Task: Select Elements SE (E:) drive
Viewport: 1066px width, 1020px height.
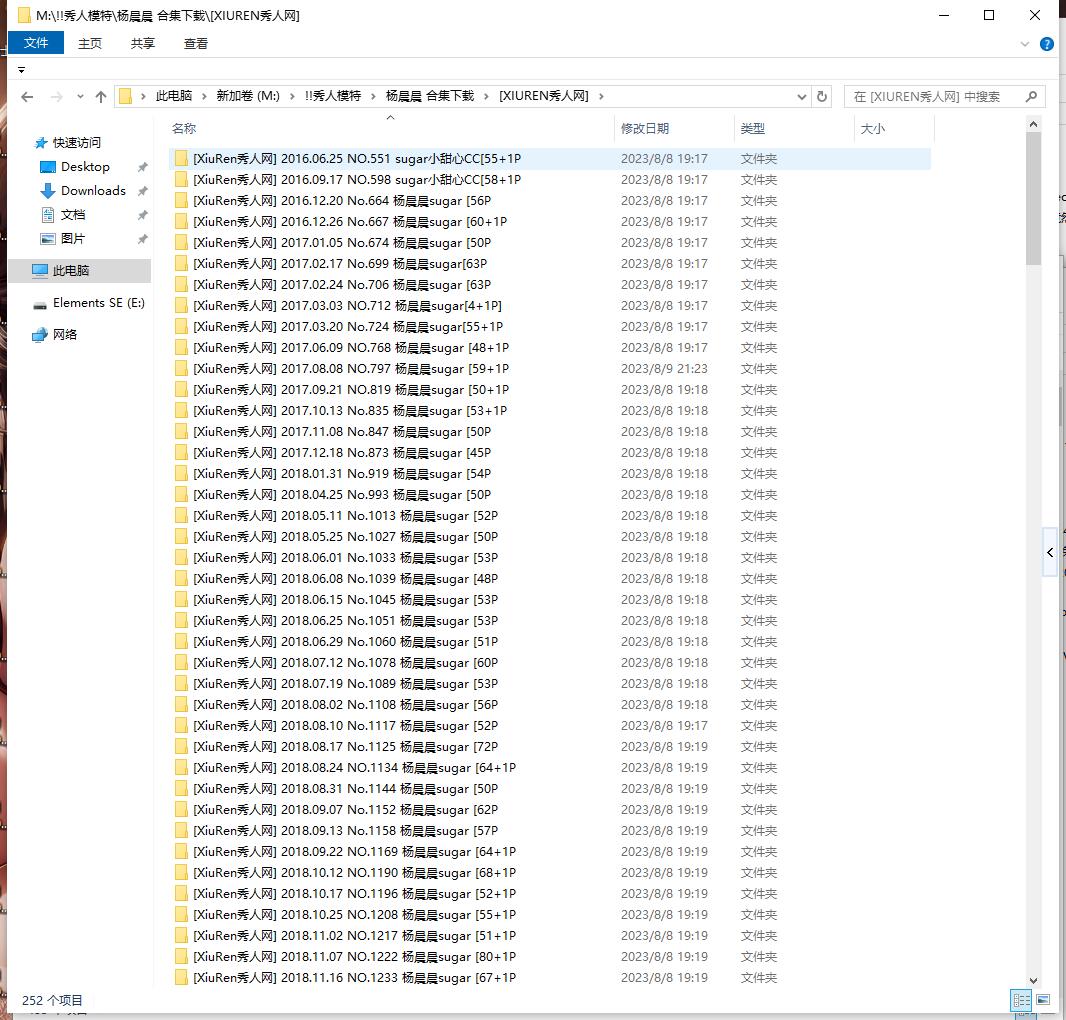Action: point(99,303)
